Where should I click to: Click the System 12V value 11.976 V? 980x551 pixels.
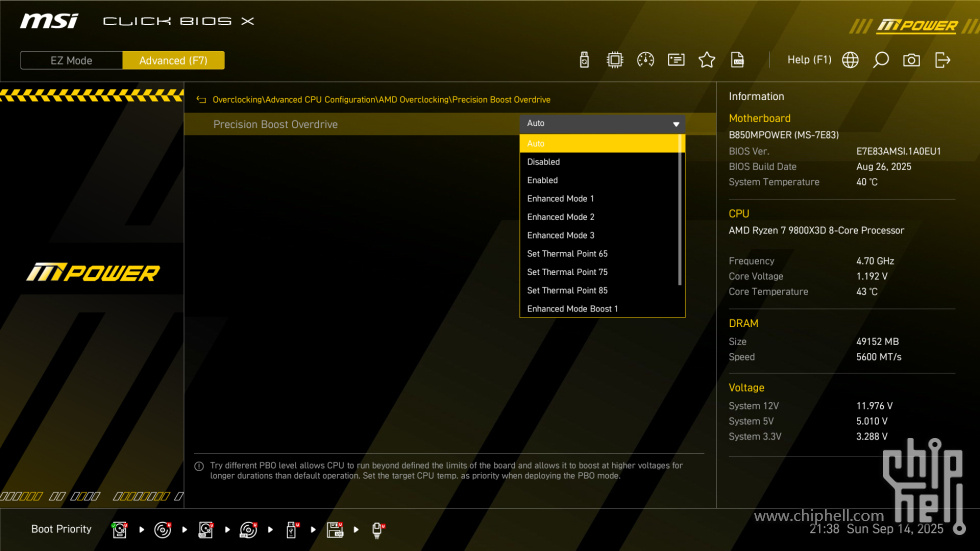tap(874, 406)
